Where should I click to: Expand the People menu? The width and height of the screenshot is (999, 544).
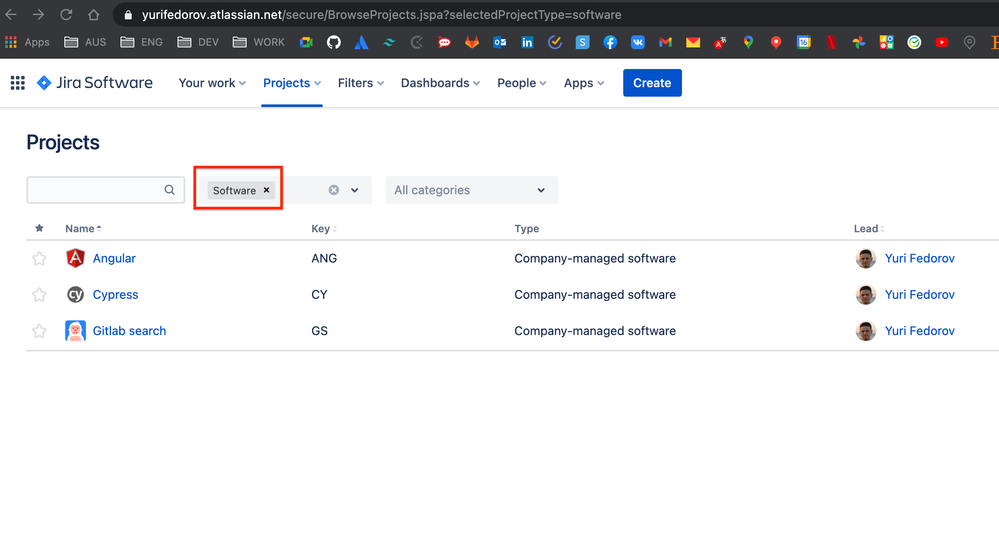point(522,83)
